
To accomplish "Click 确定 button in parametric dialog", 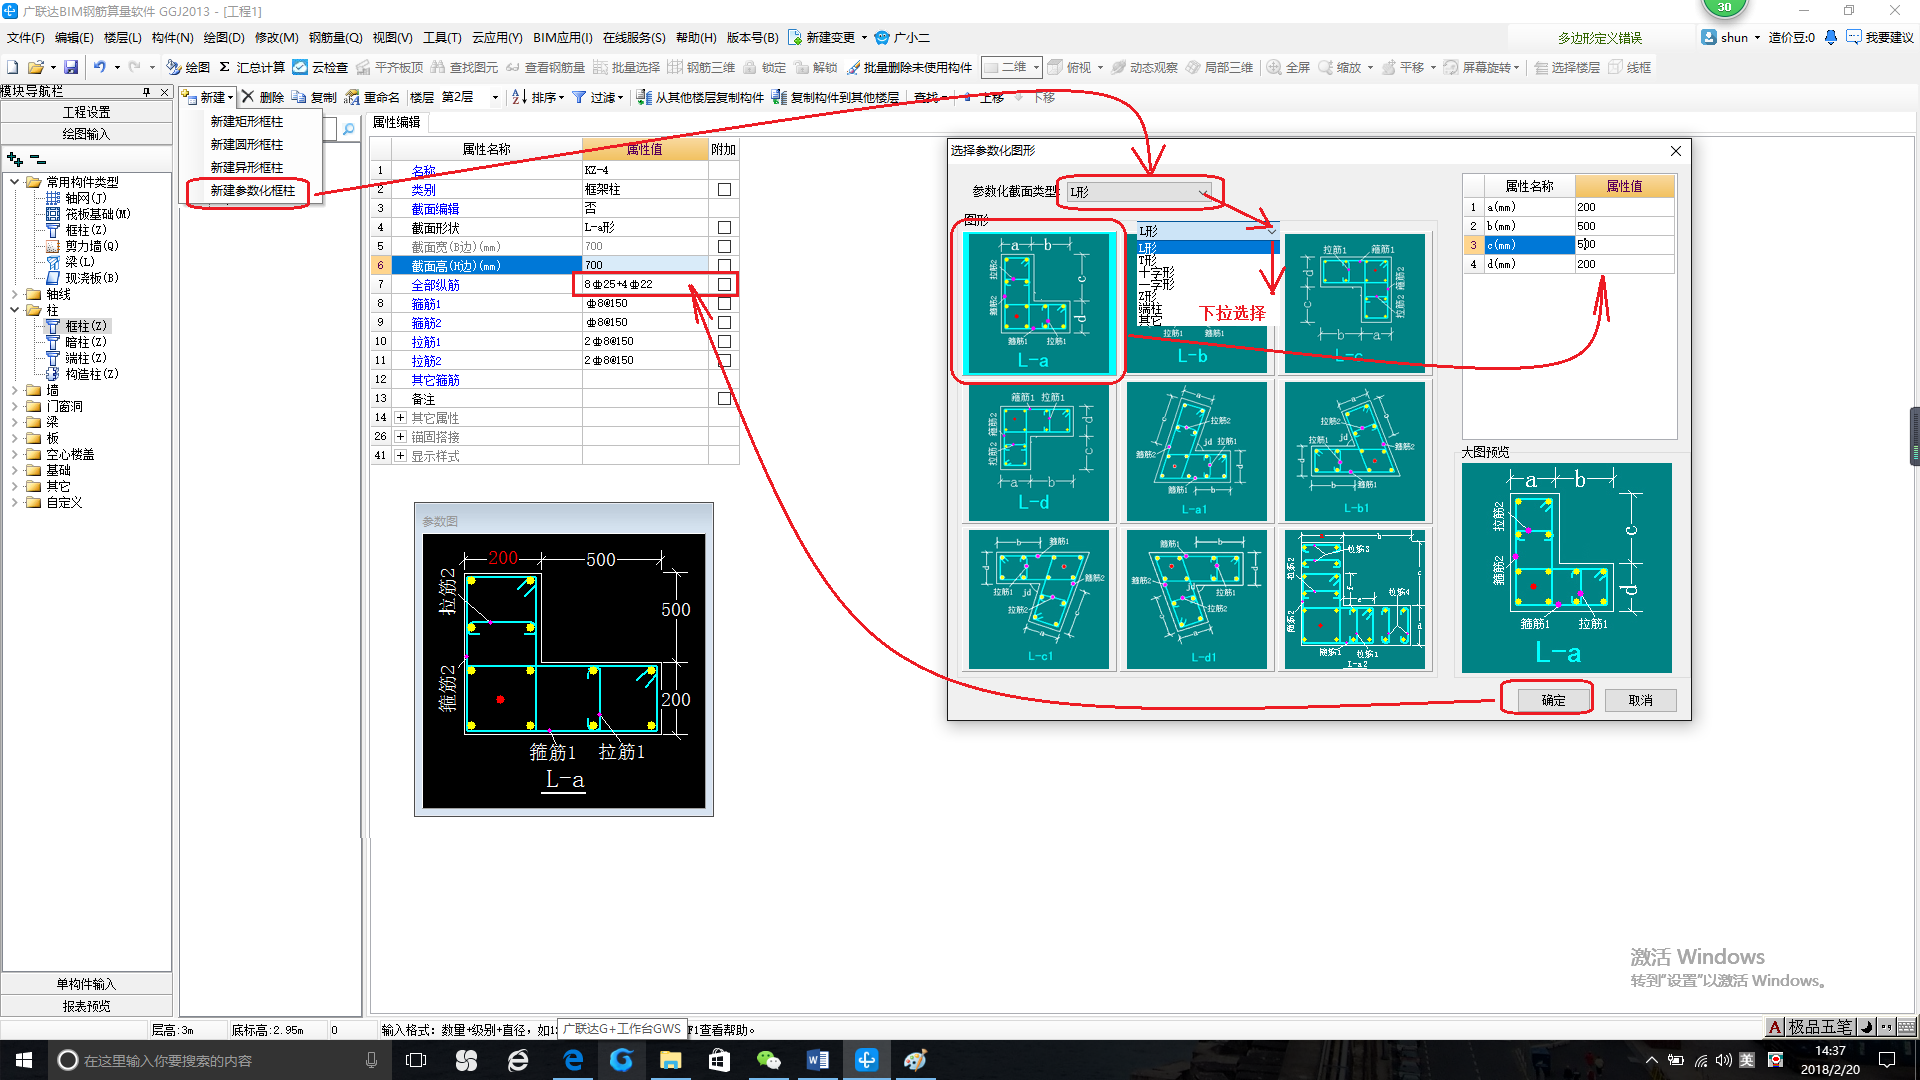I will (1553, 700).
